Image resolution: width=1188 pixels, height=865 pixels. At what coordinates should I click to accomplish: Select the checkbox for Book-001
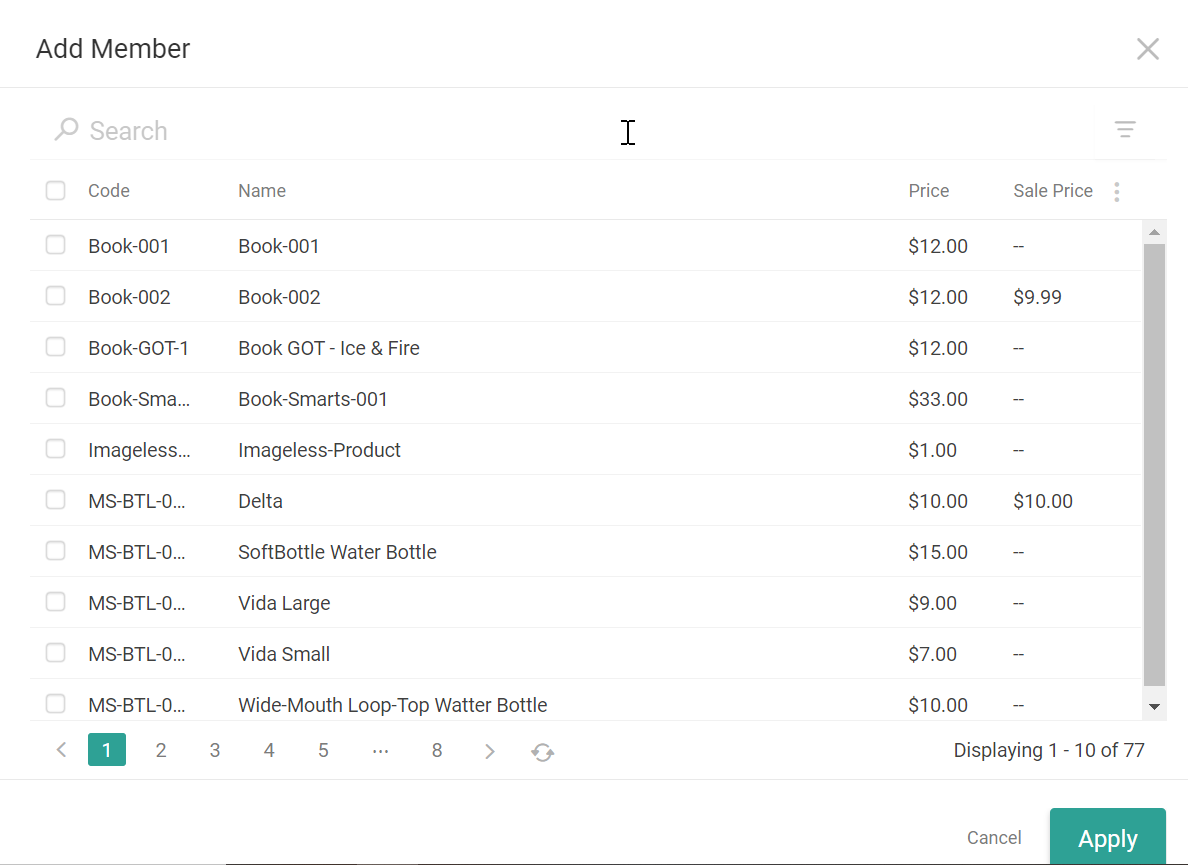(x=55, y=244)
